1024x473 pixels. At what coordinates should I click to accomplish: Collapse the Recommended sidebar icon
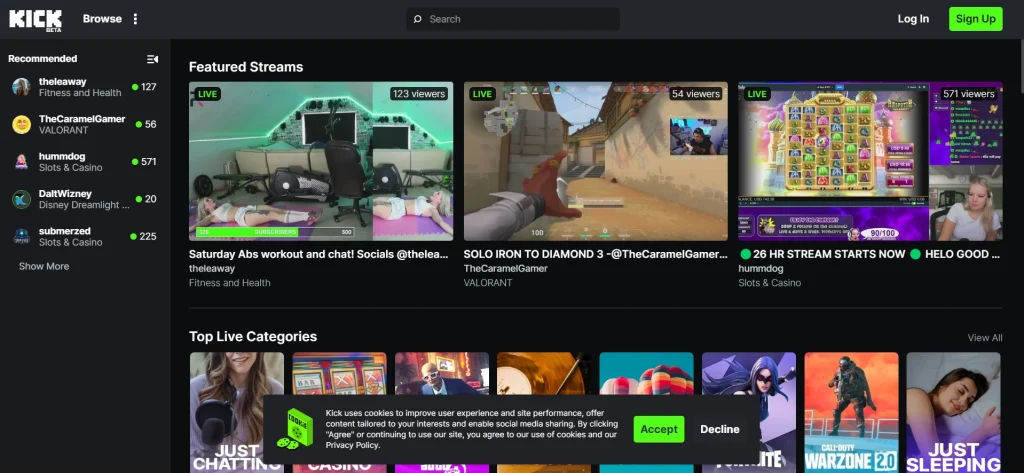(152, 59)
